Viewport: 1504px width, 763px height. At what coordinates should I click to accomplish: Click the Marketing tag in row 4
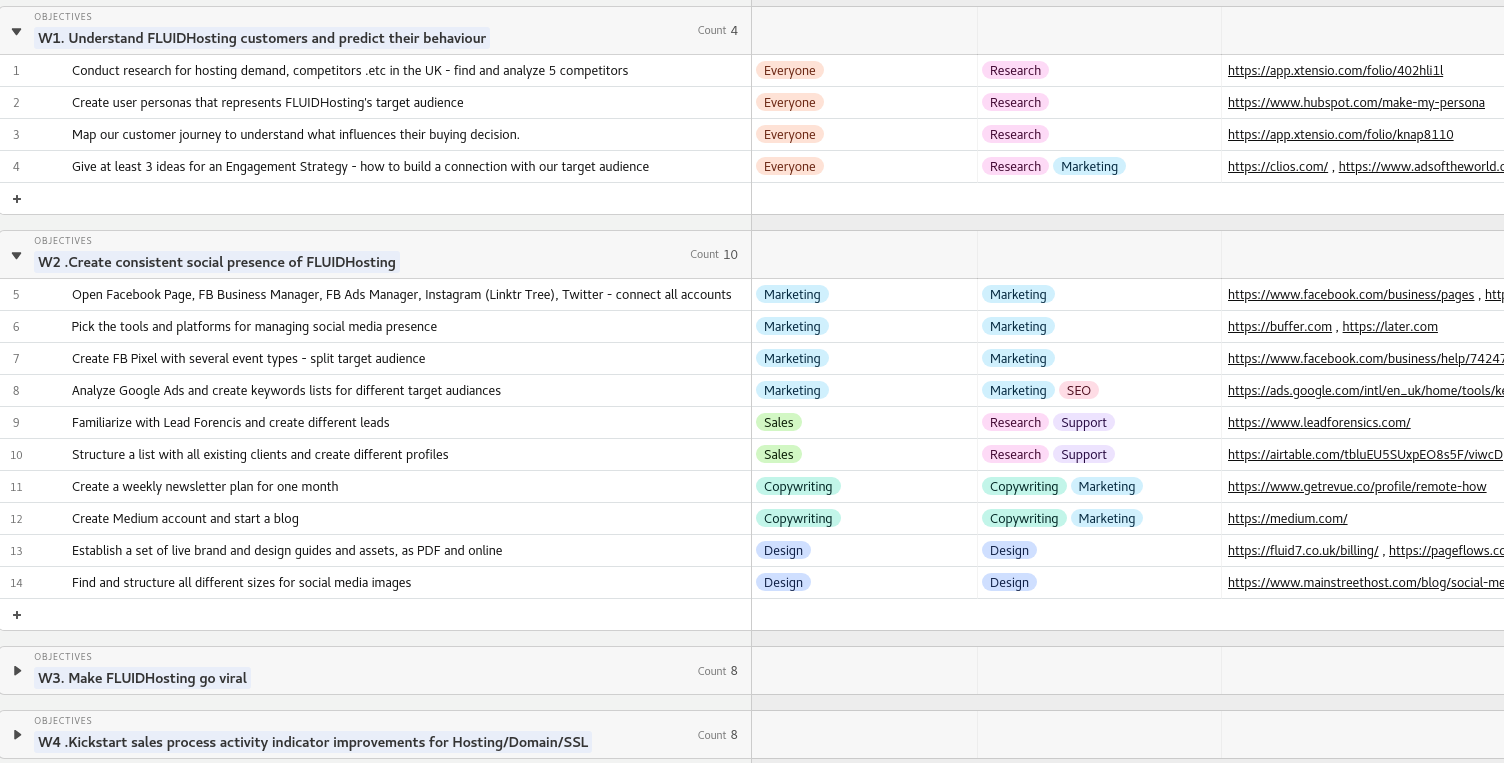(x=1089, y=166)
